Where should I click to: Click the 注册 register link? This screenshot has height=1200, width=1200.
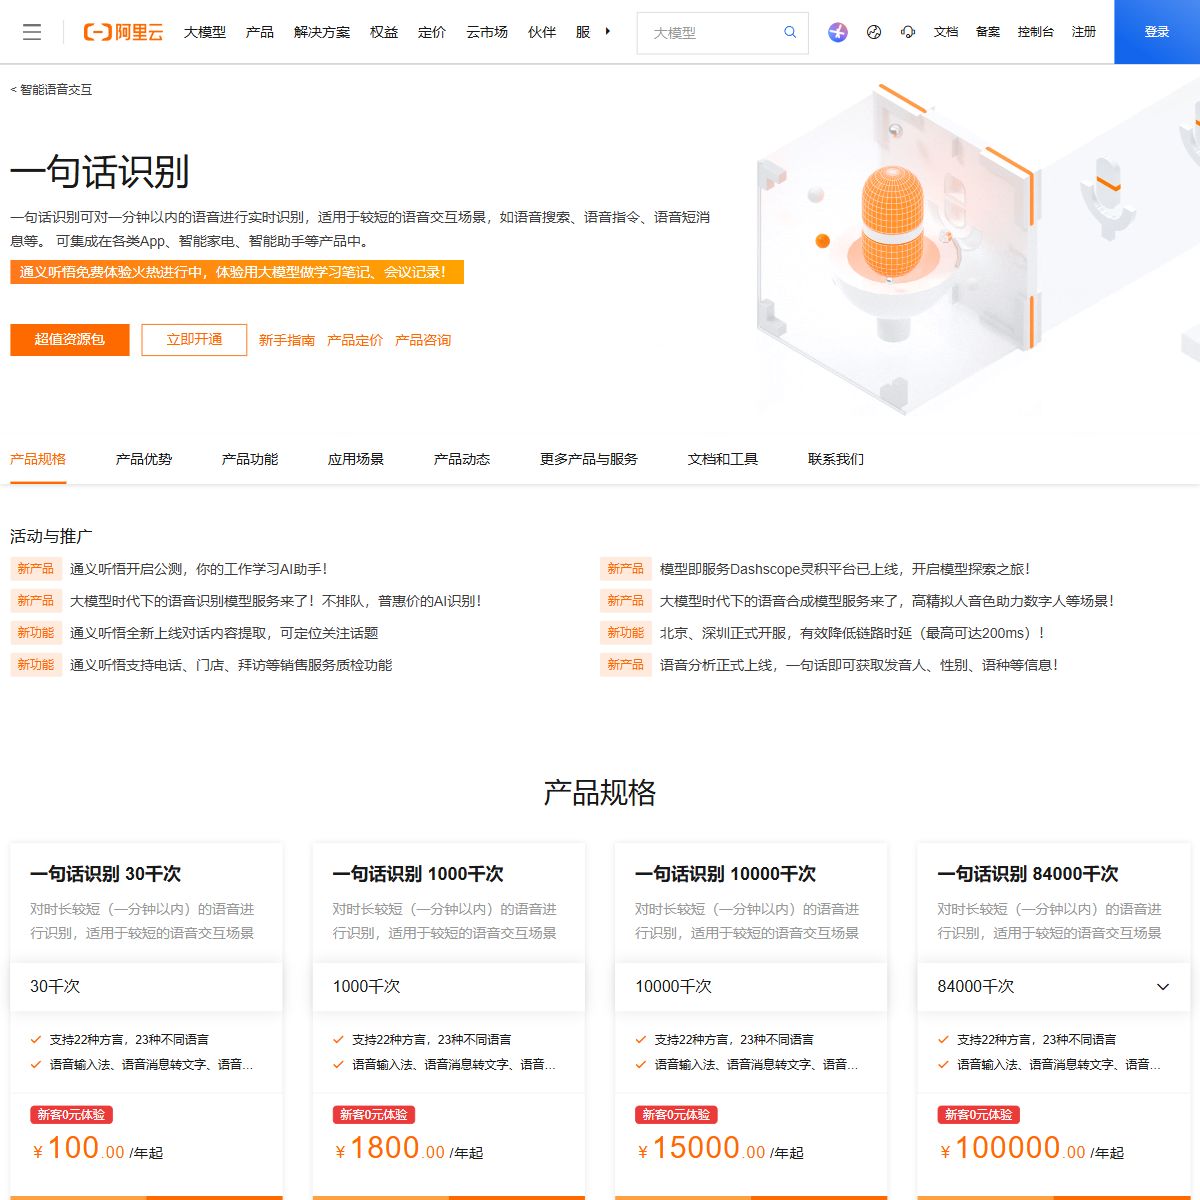pyautogui.click(x=1084, y=32)
